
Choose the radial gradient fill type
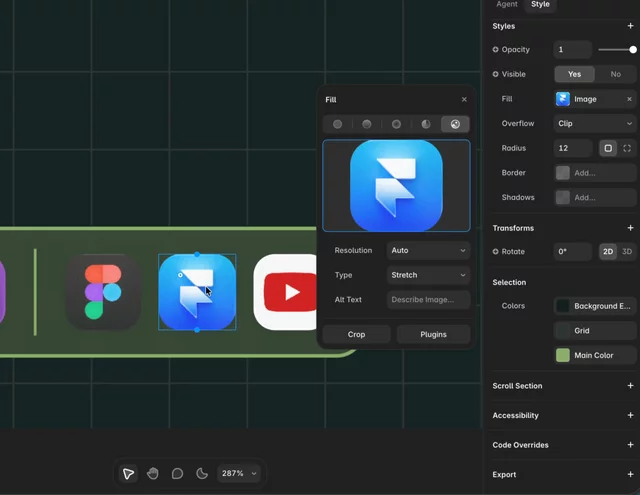396,124
